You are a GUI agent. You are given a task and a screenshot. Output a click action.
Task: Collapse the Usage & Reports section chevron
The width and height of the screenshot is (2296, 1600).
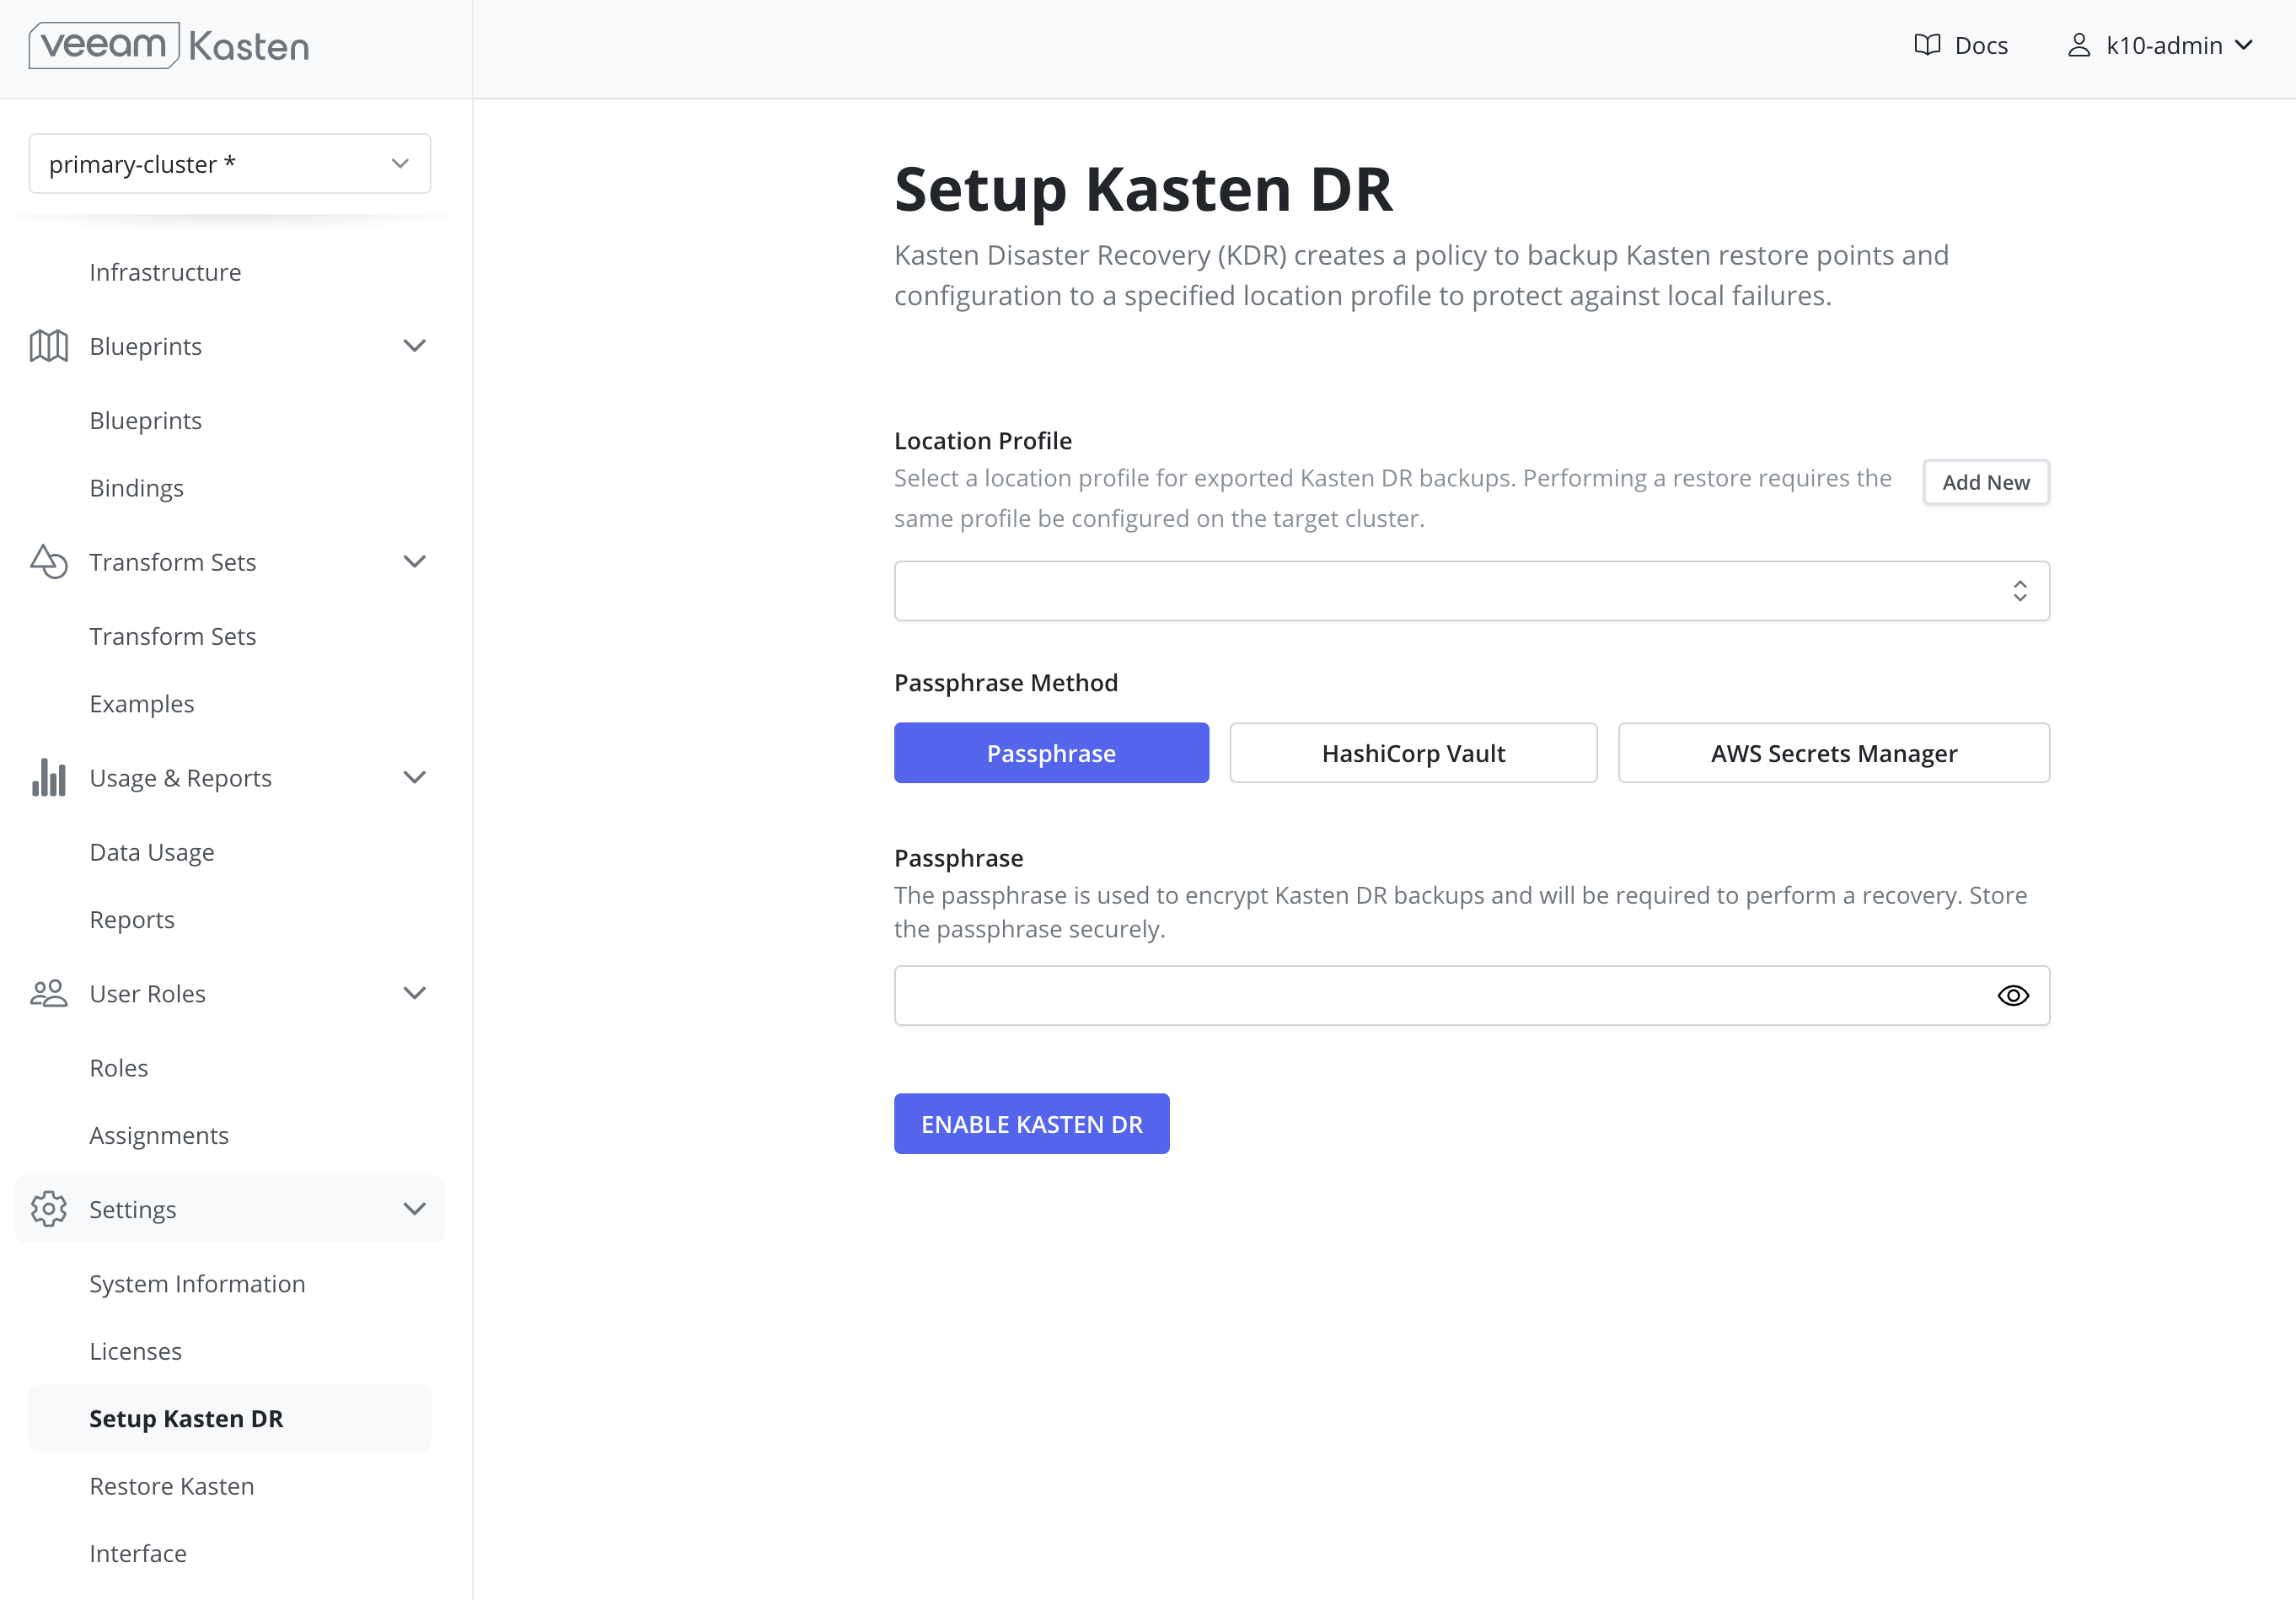pyautogui.click(x=414, y=778)
